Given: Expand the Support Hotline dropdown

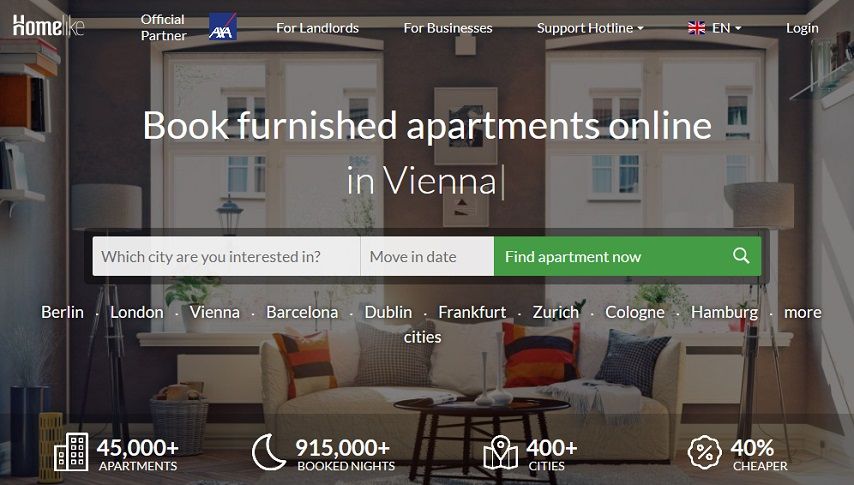Looking at the screenshot, I should (590, 28).
